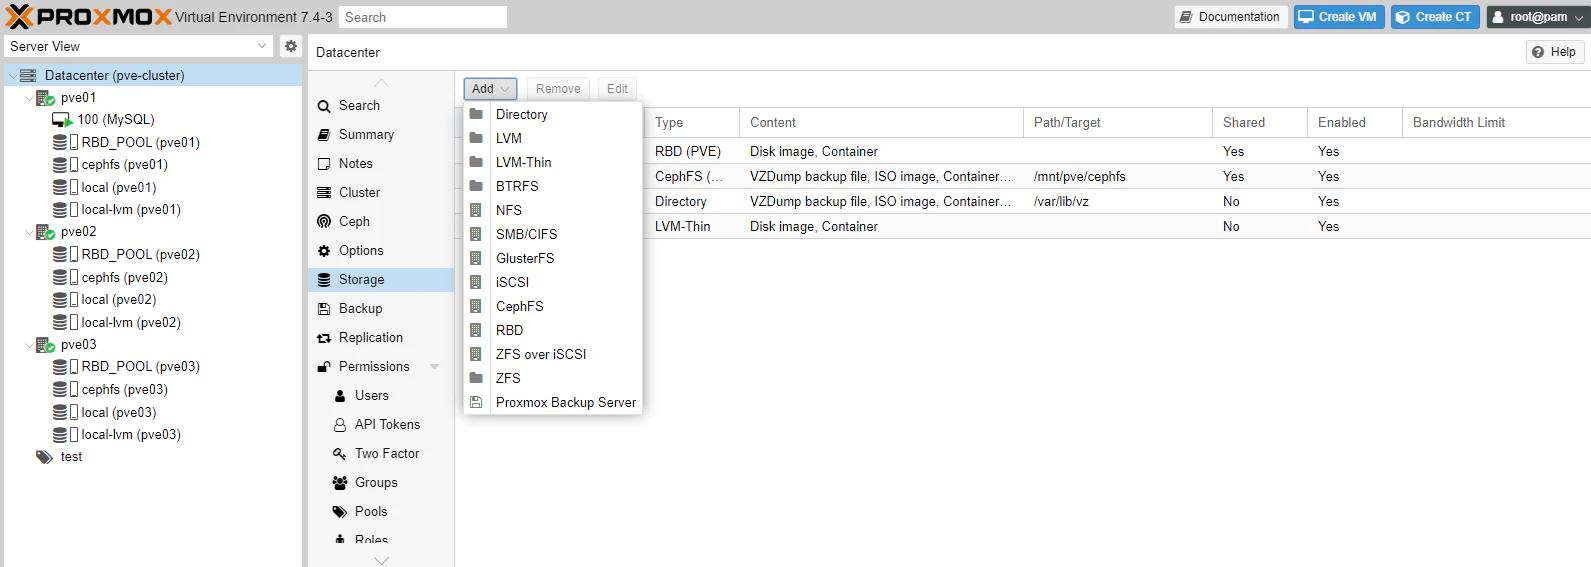Click the Backup floppy icon
The width and height of the screenshot is (1591, 567).
[324, 309]
